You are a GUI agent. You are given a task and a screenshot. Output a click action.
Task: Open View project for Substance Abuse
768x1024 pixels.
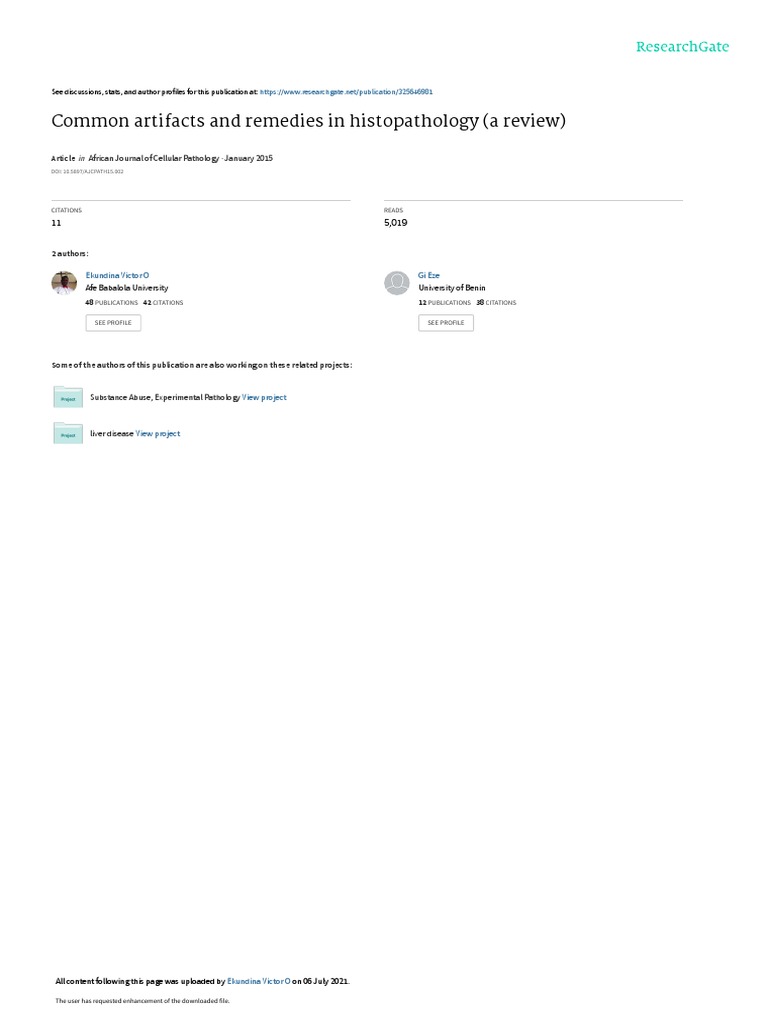[264, 397]
